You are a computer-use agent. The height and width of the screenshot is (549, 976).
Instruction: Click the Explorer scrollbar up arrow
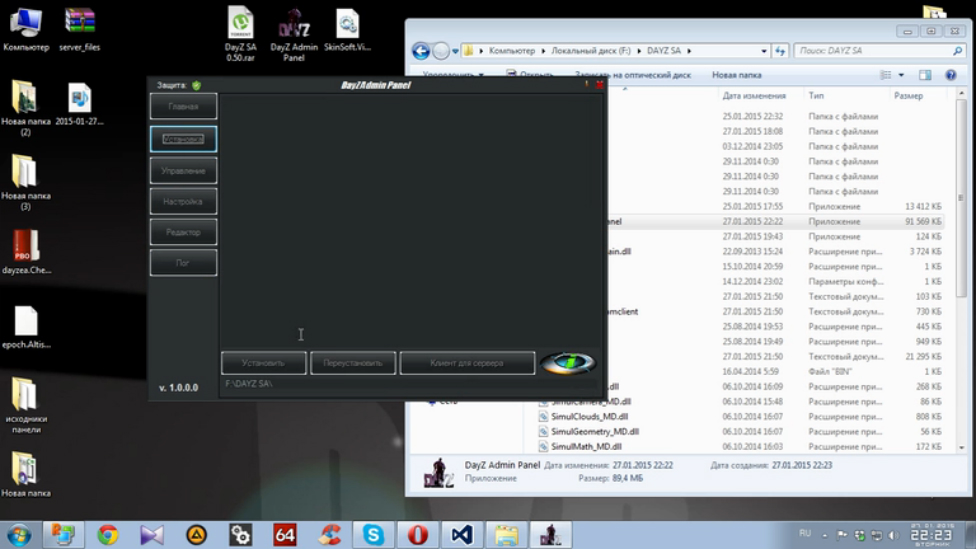[962, 93]
